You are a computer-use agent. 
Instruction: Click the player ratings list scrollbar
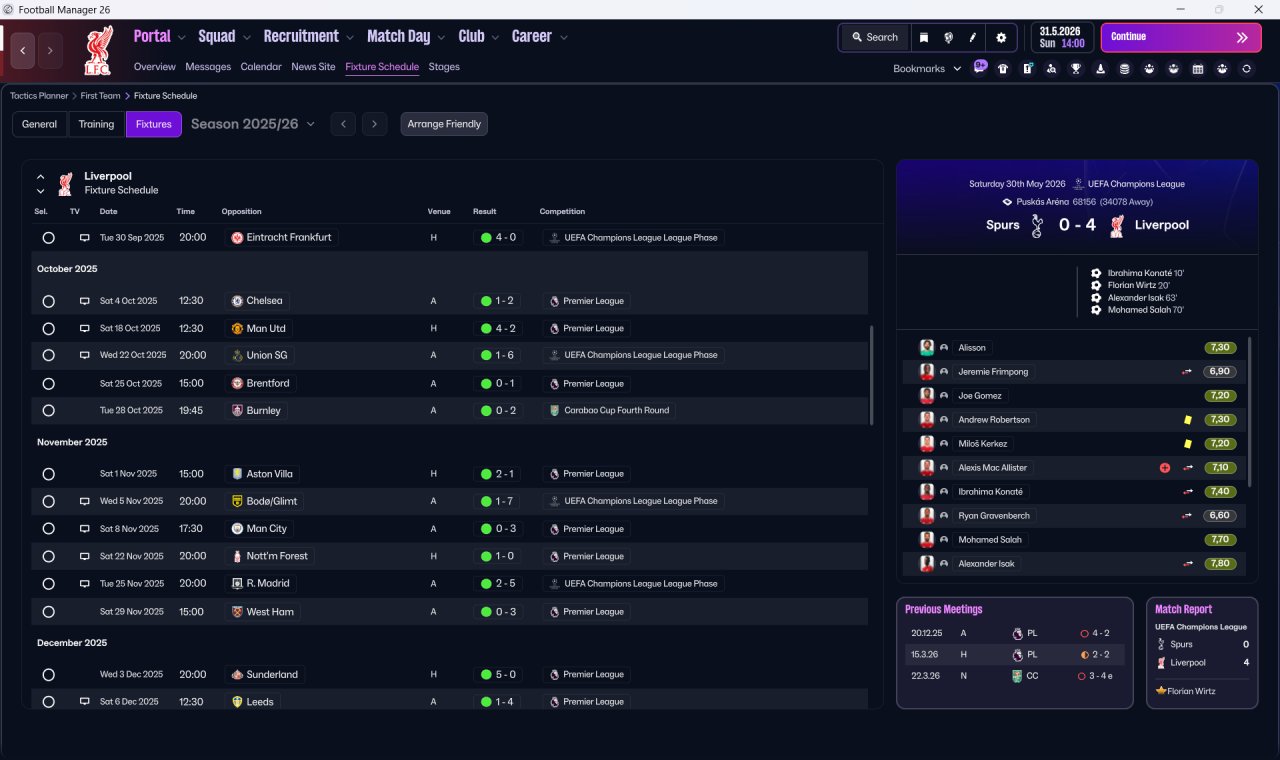pos(1250,412)
